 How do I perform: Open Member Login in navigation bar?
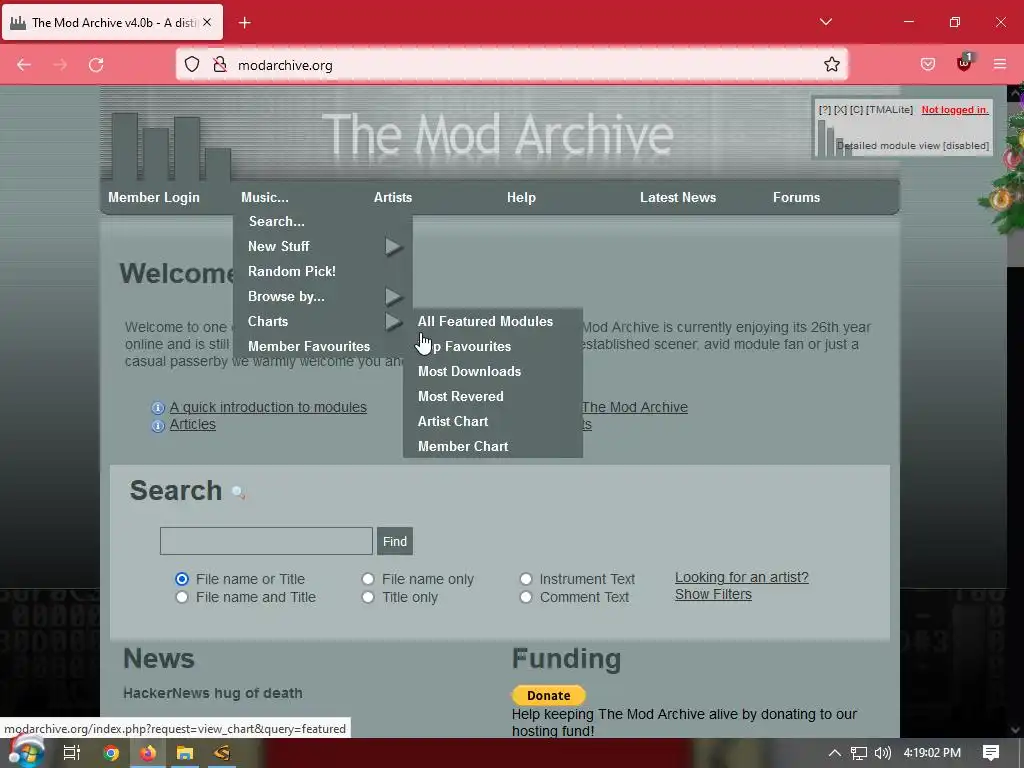click(154, 197)
